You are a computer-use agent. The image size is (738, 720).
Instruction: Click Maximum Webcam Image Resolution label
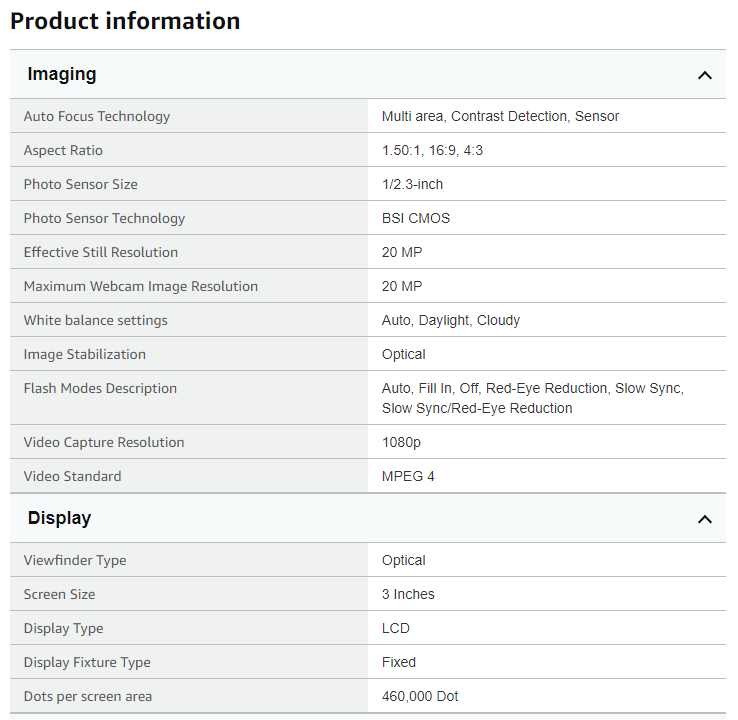(141, 286)
